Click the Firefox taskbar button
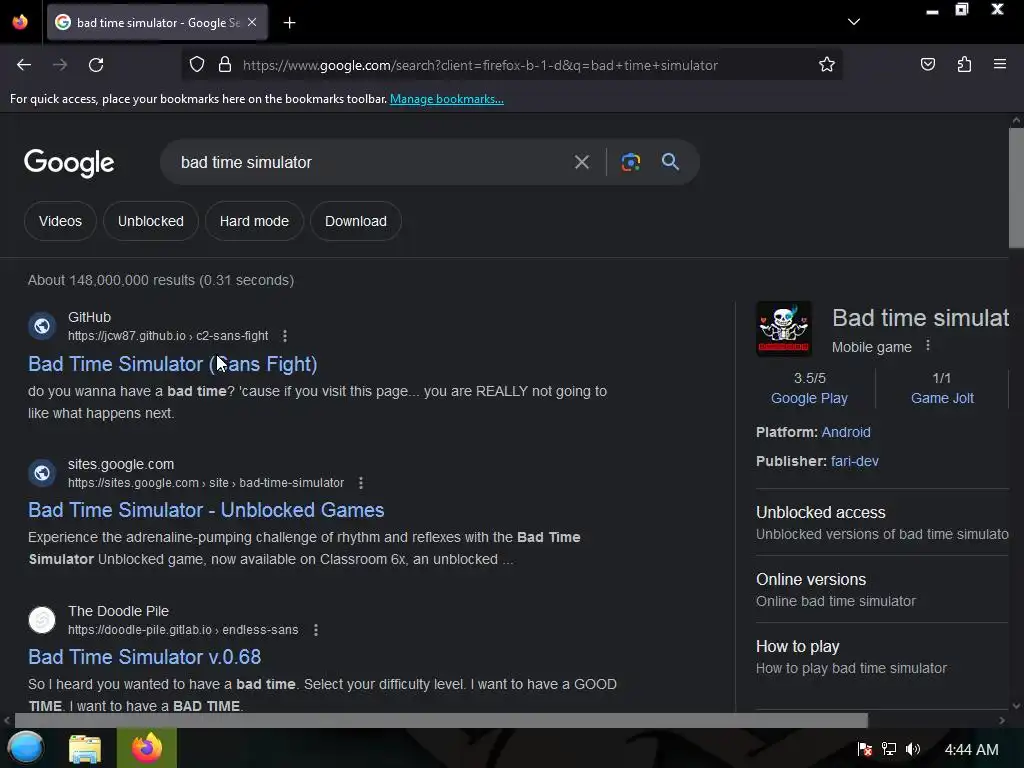This screenshot has height=768, width=1024. point(147,748)
